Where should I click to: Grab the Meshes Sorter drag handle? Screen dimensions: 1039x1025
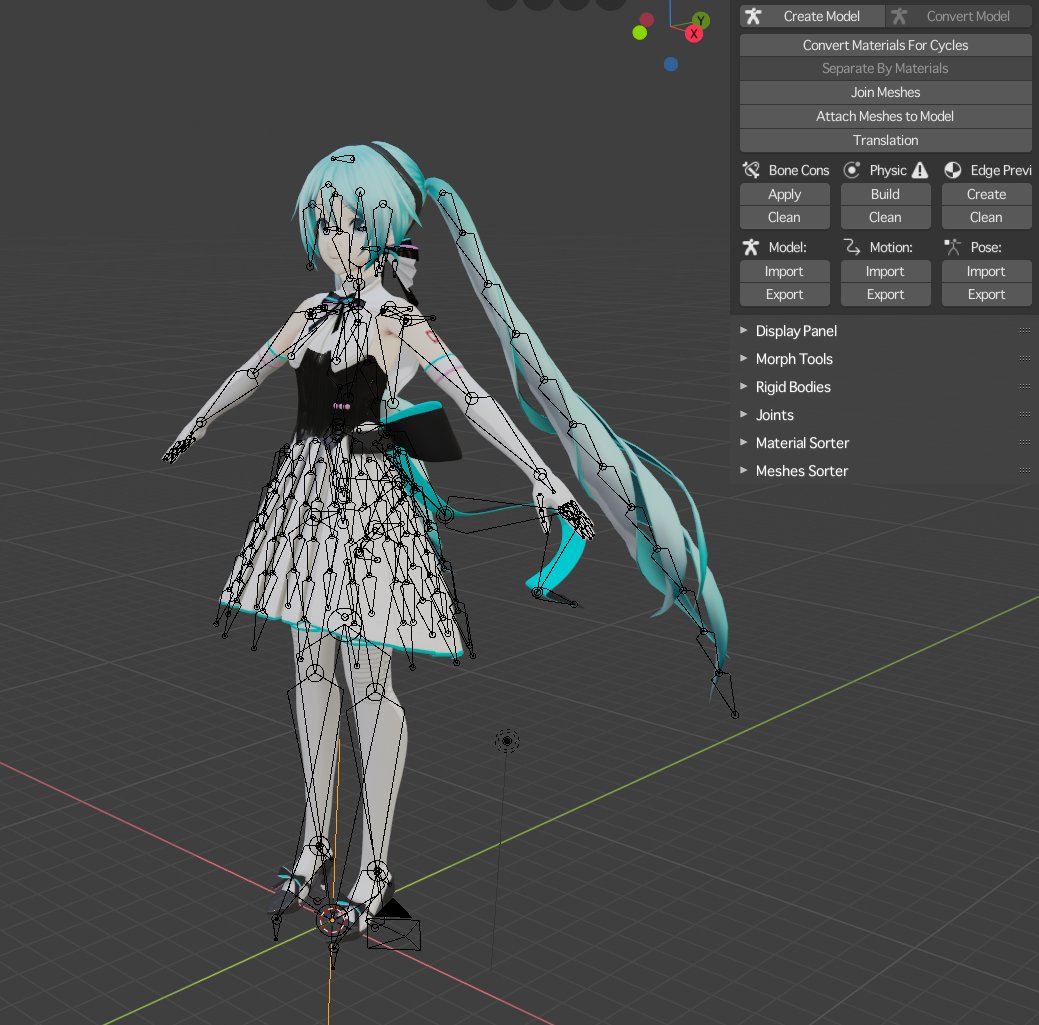[1024, 470]
